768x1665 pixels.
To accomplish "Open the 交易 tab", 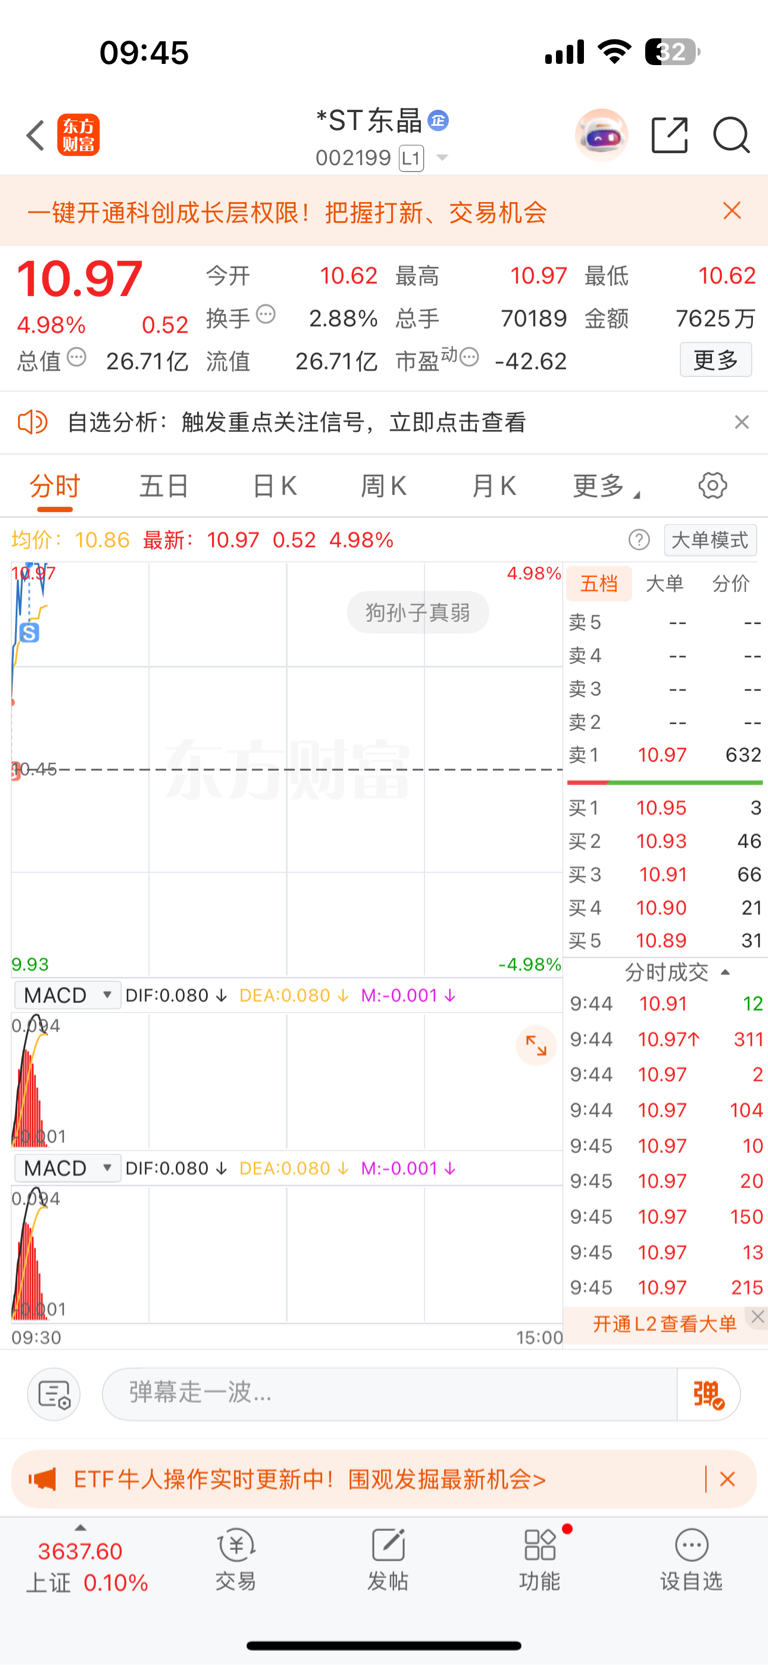I will click(x=236, y=1561).
